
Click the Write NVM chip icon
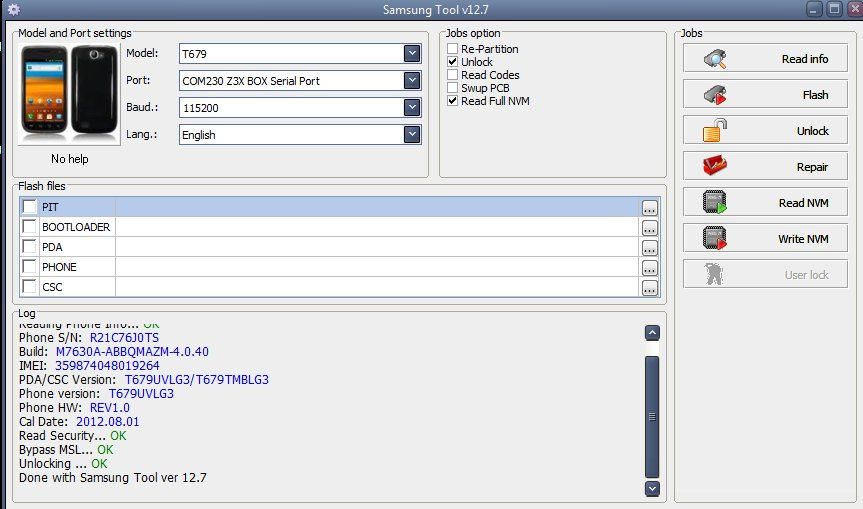[715, 238]
